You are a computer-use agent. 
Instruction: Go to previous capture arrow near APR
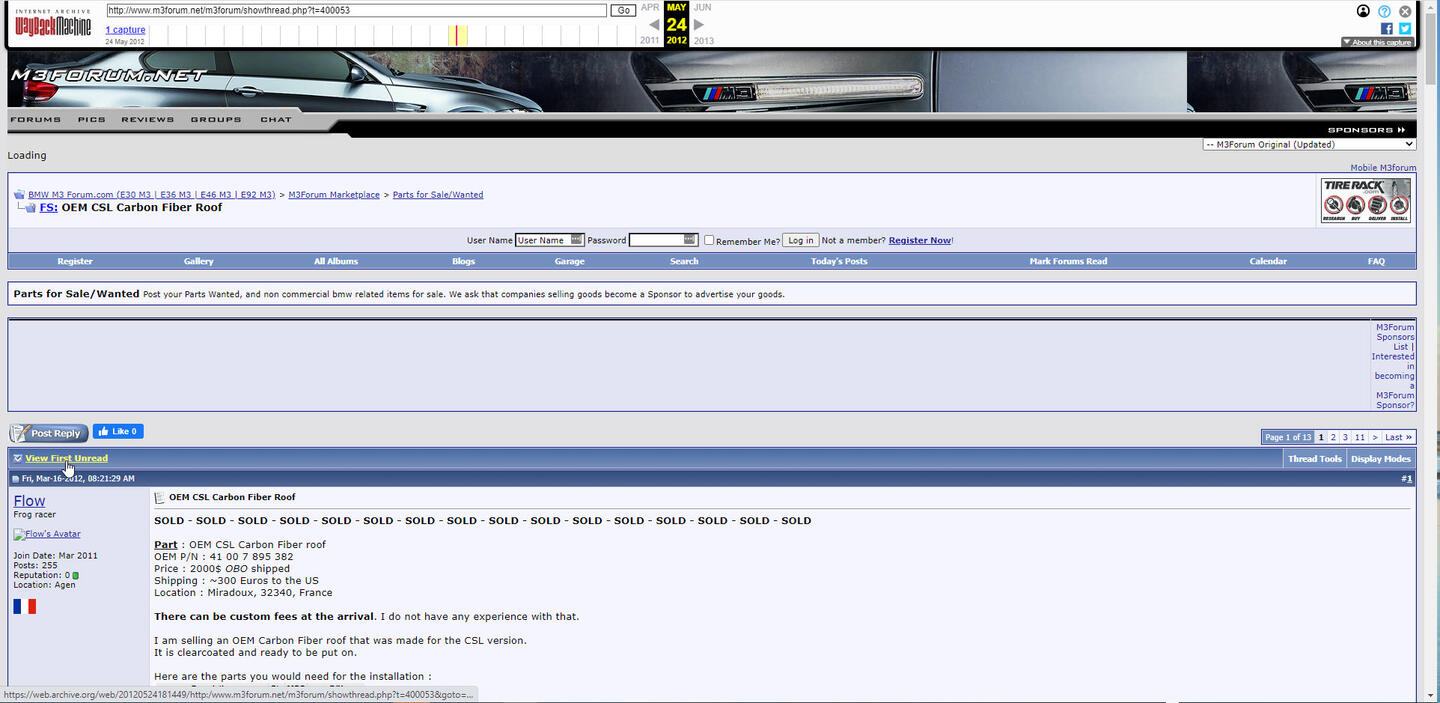pyautogui.click(x=654, y=24)
